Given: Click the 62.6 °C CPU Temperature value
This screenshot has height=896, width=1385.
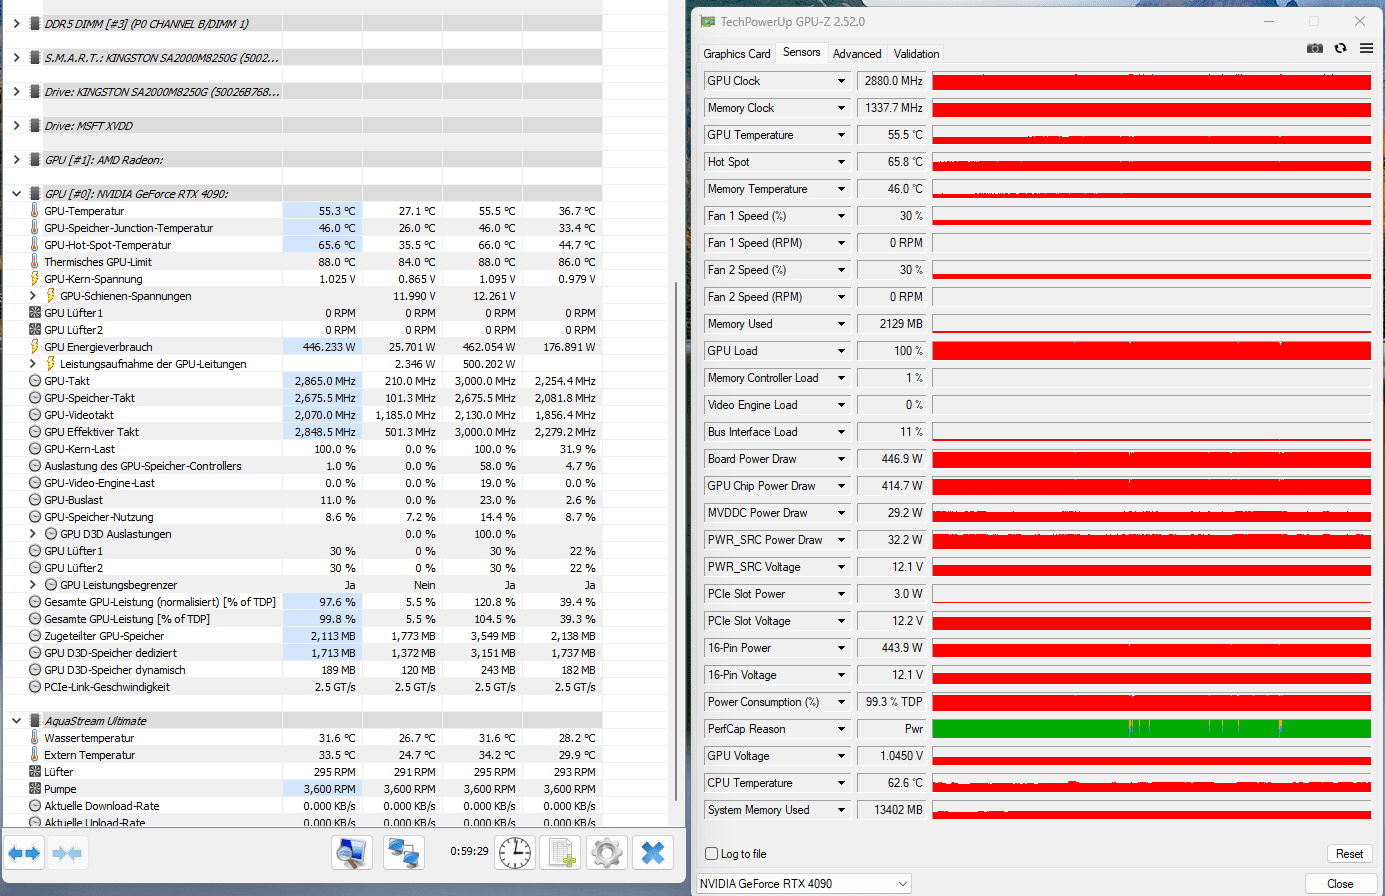Looking at the screenshot, I should pos(893,783).
